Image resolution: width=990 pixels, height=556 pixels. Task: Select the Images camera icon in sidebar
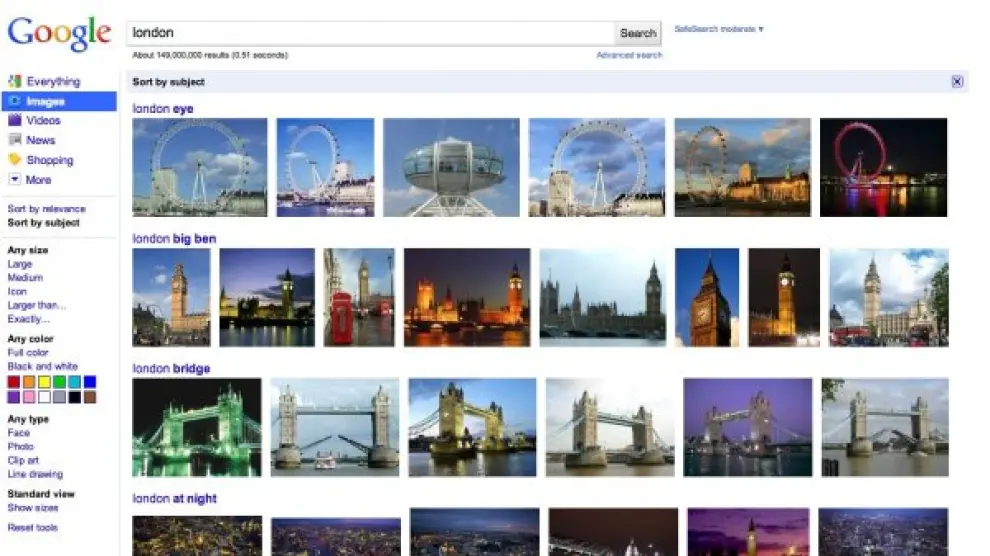14,102
